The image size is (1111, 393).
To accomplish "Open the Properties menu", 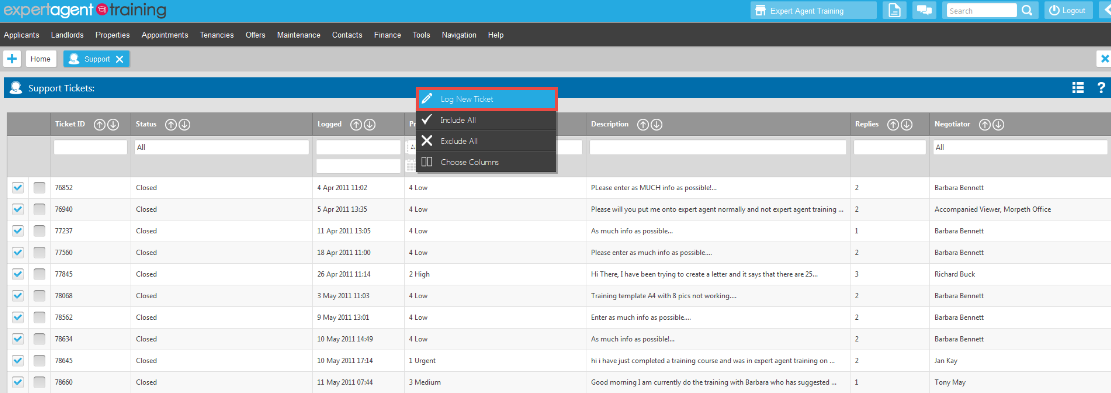I will tap(113, 35).
